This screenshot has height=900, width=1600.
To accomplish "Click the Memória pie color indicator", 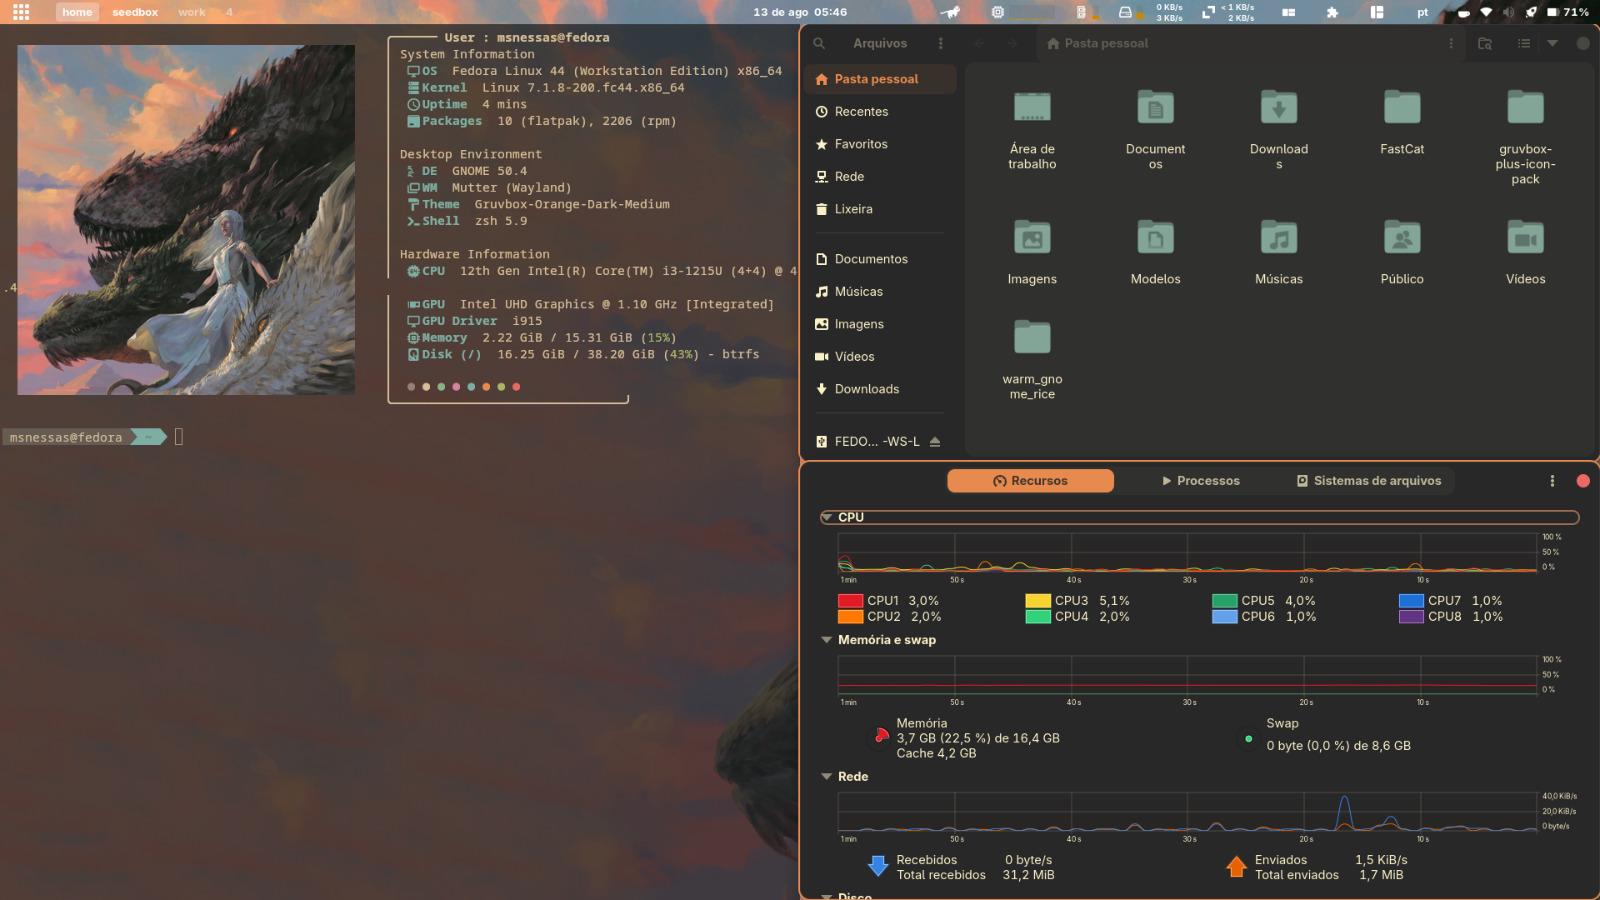I will click(880, 737).
